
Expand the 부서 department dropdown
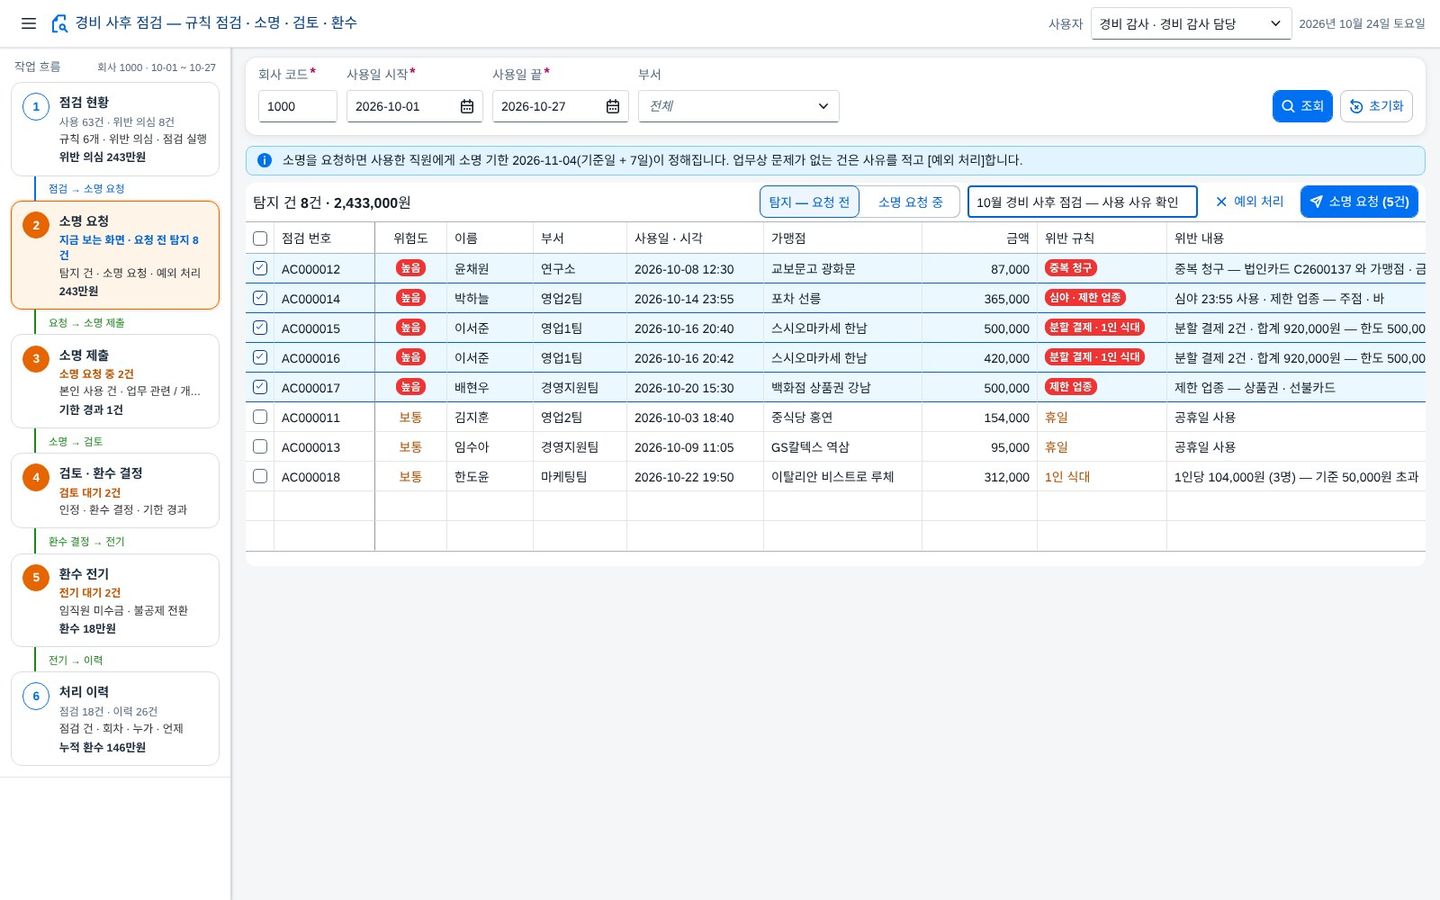point(738,106)
